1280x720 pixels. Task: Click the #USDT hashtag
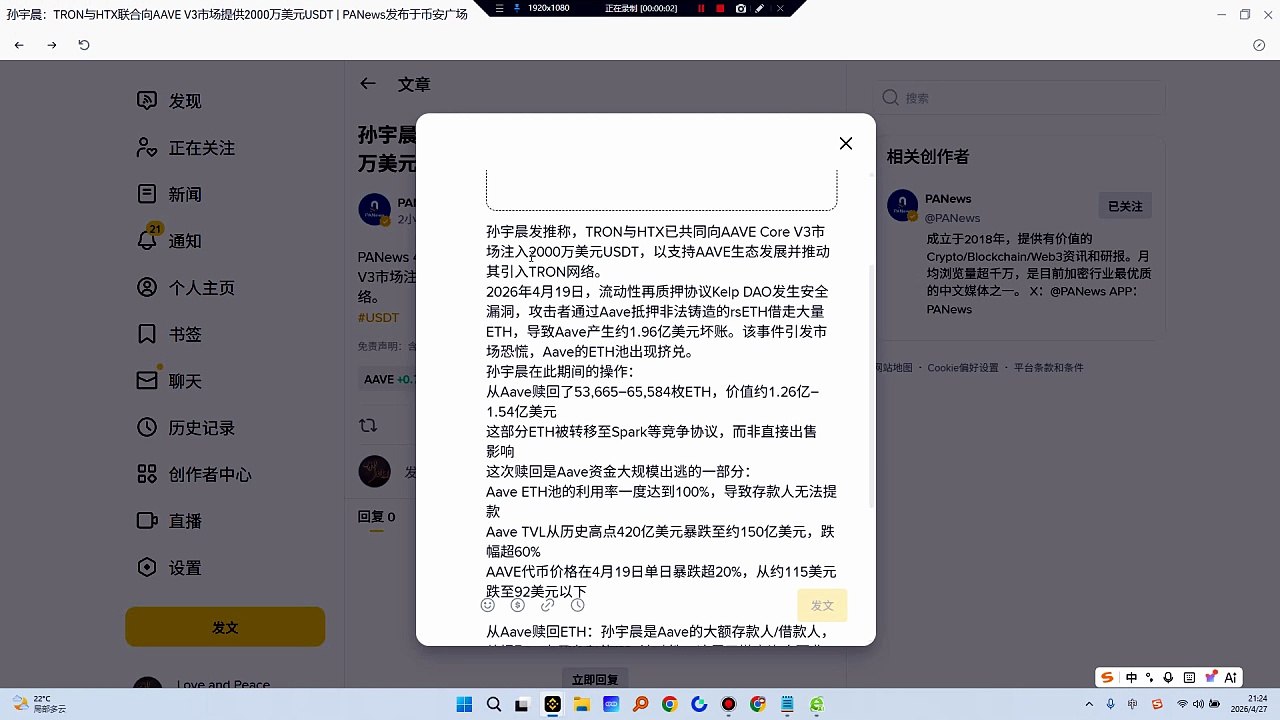point(378,318)
